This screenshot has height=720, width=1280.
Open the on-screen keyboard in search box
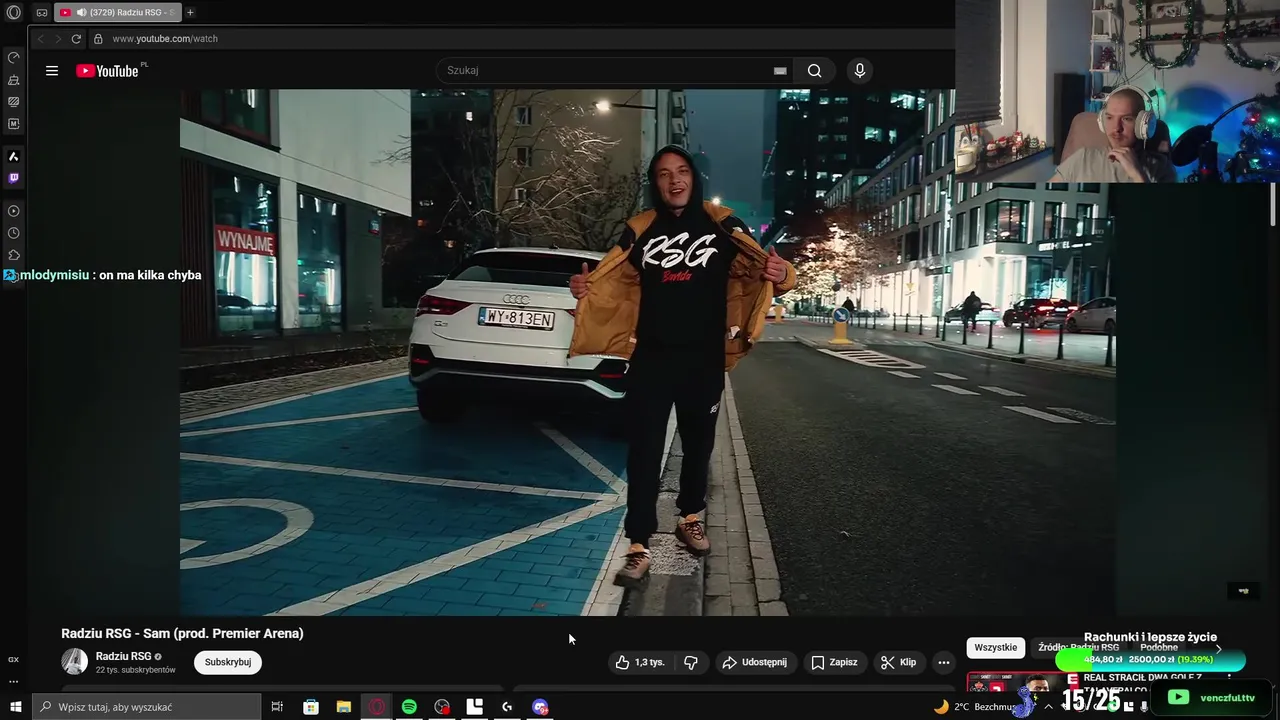pos(780,71)
